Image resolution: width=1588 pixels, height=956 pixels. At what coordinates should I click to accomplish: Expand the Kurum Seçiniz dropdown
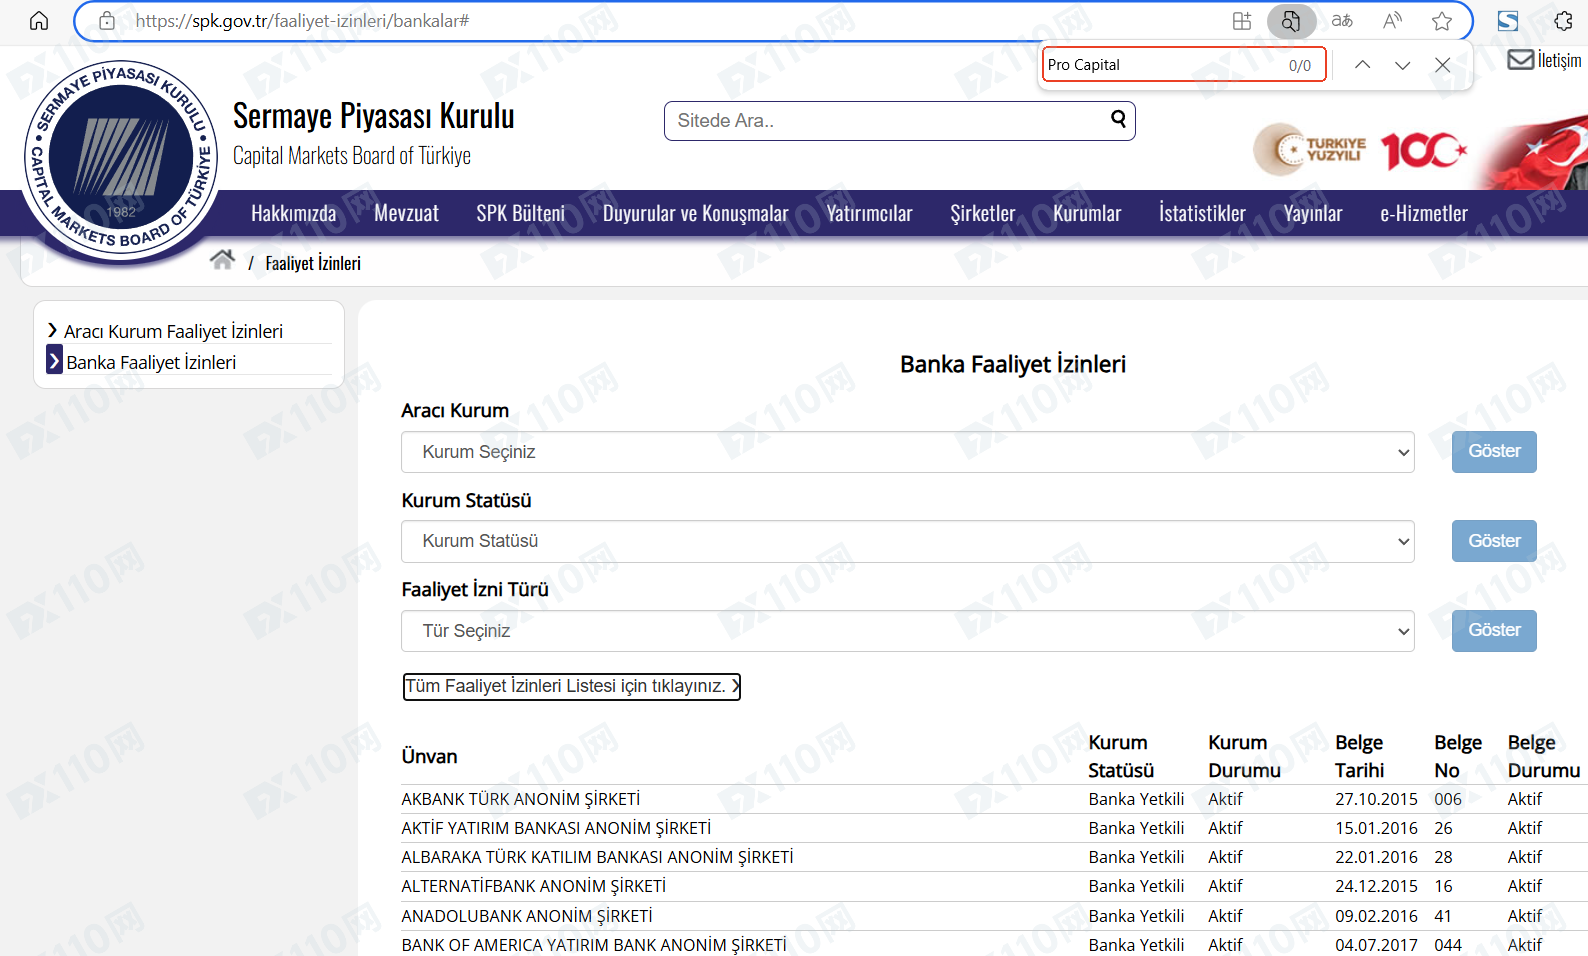pyautogui.click(x=907, y=452)
